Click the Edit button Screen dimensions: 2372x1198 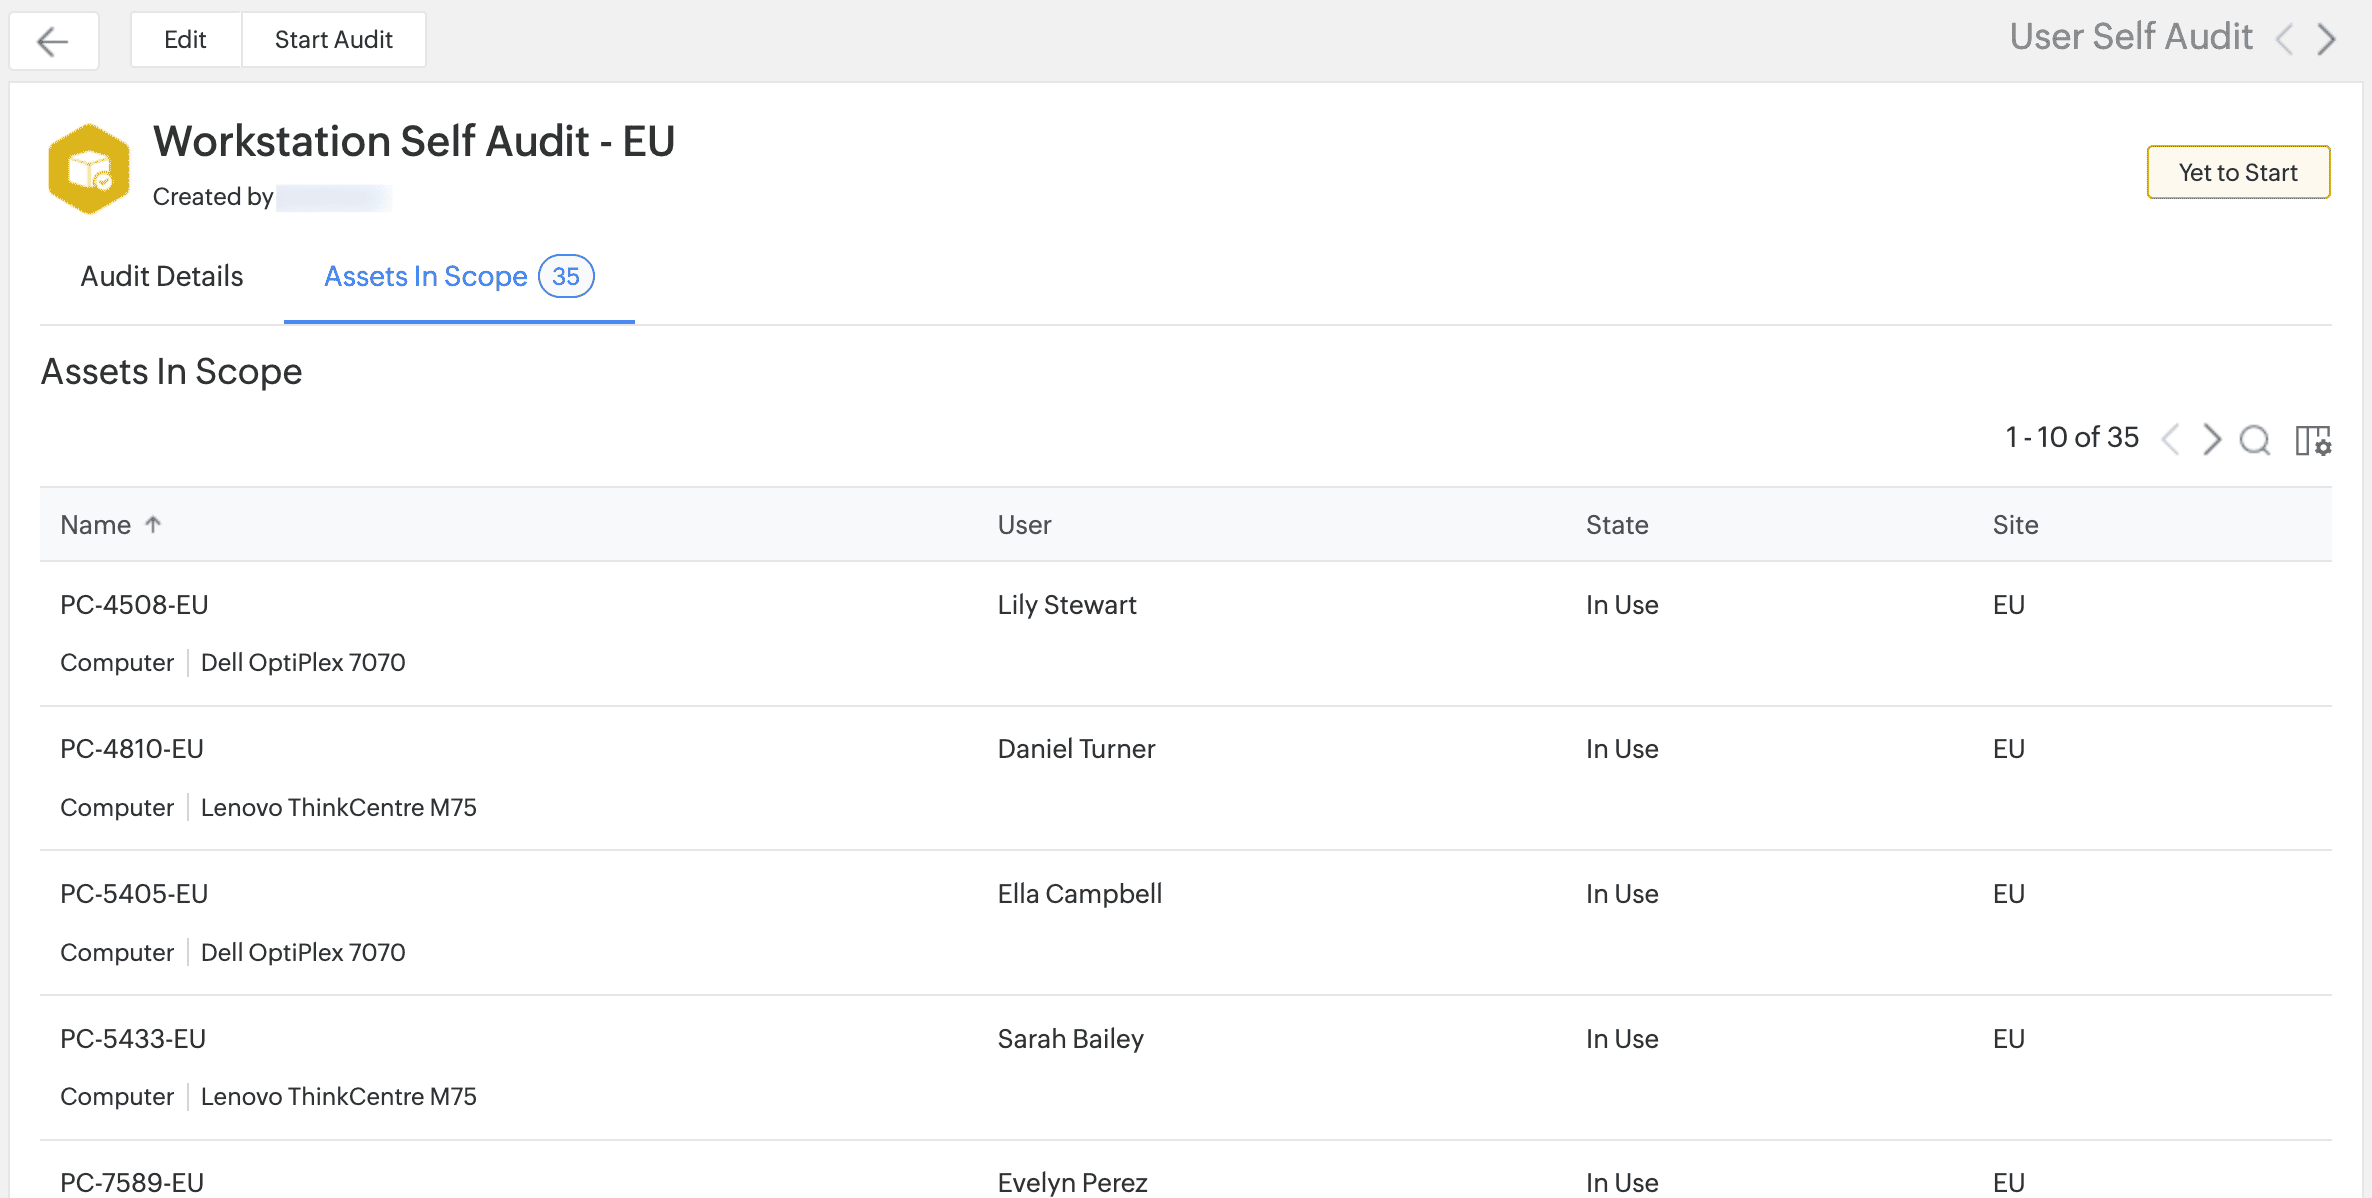[x=185, y=40]
